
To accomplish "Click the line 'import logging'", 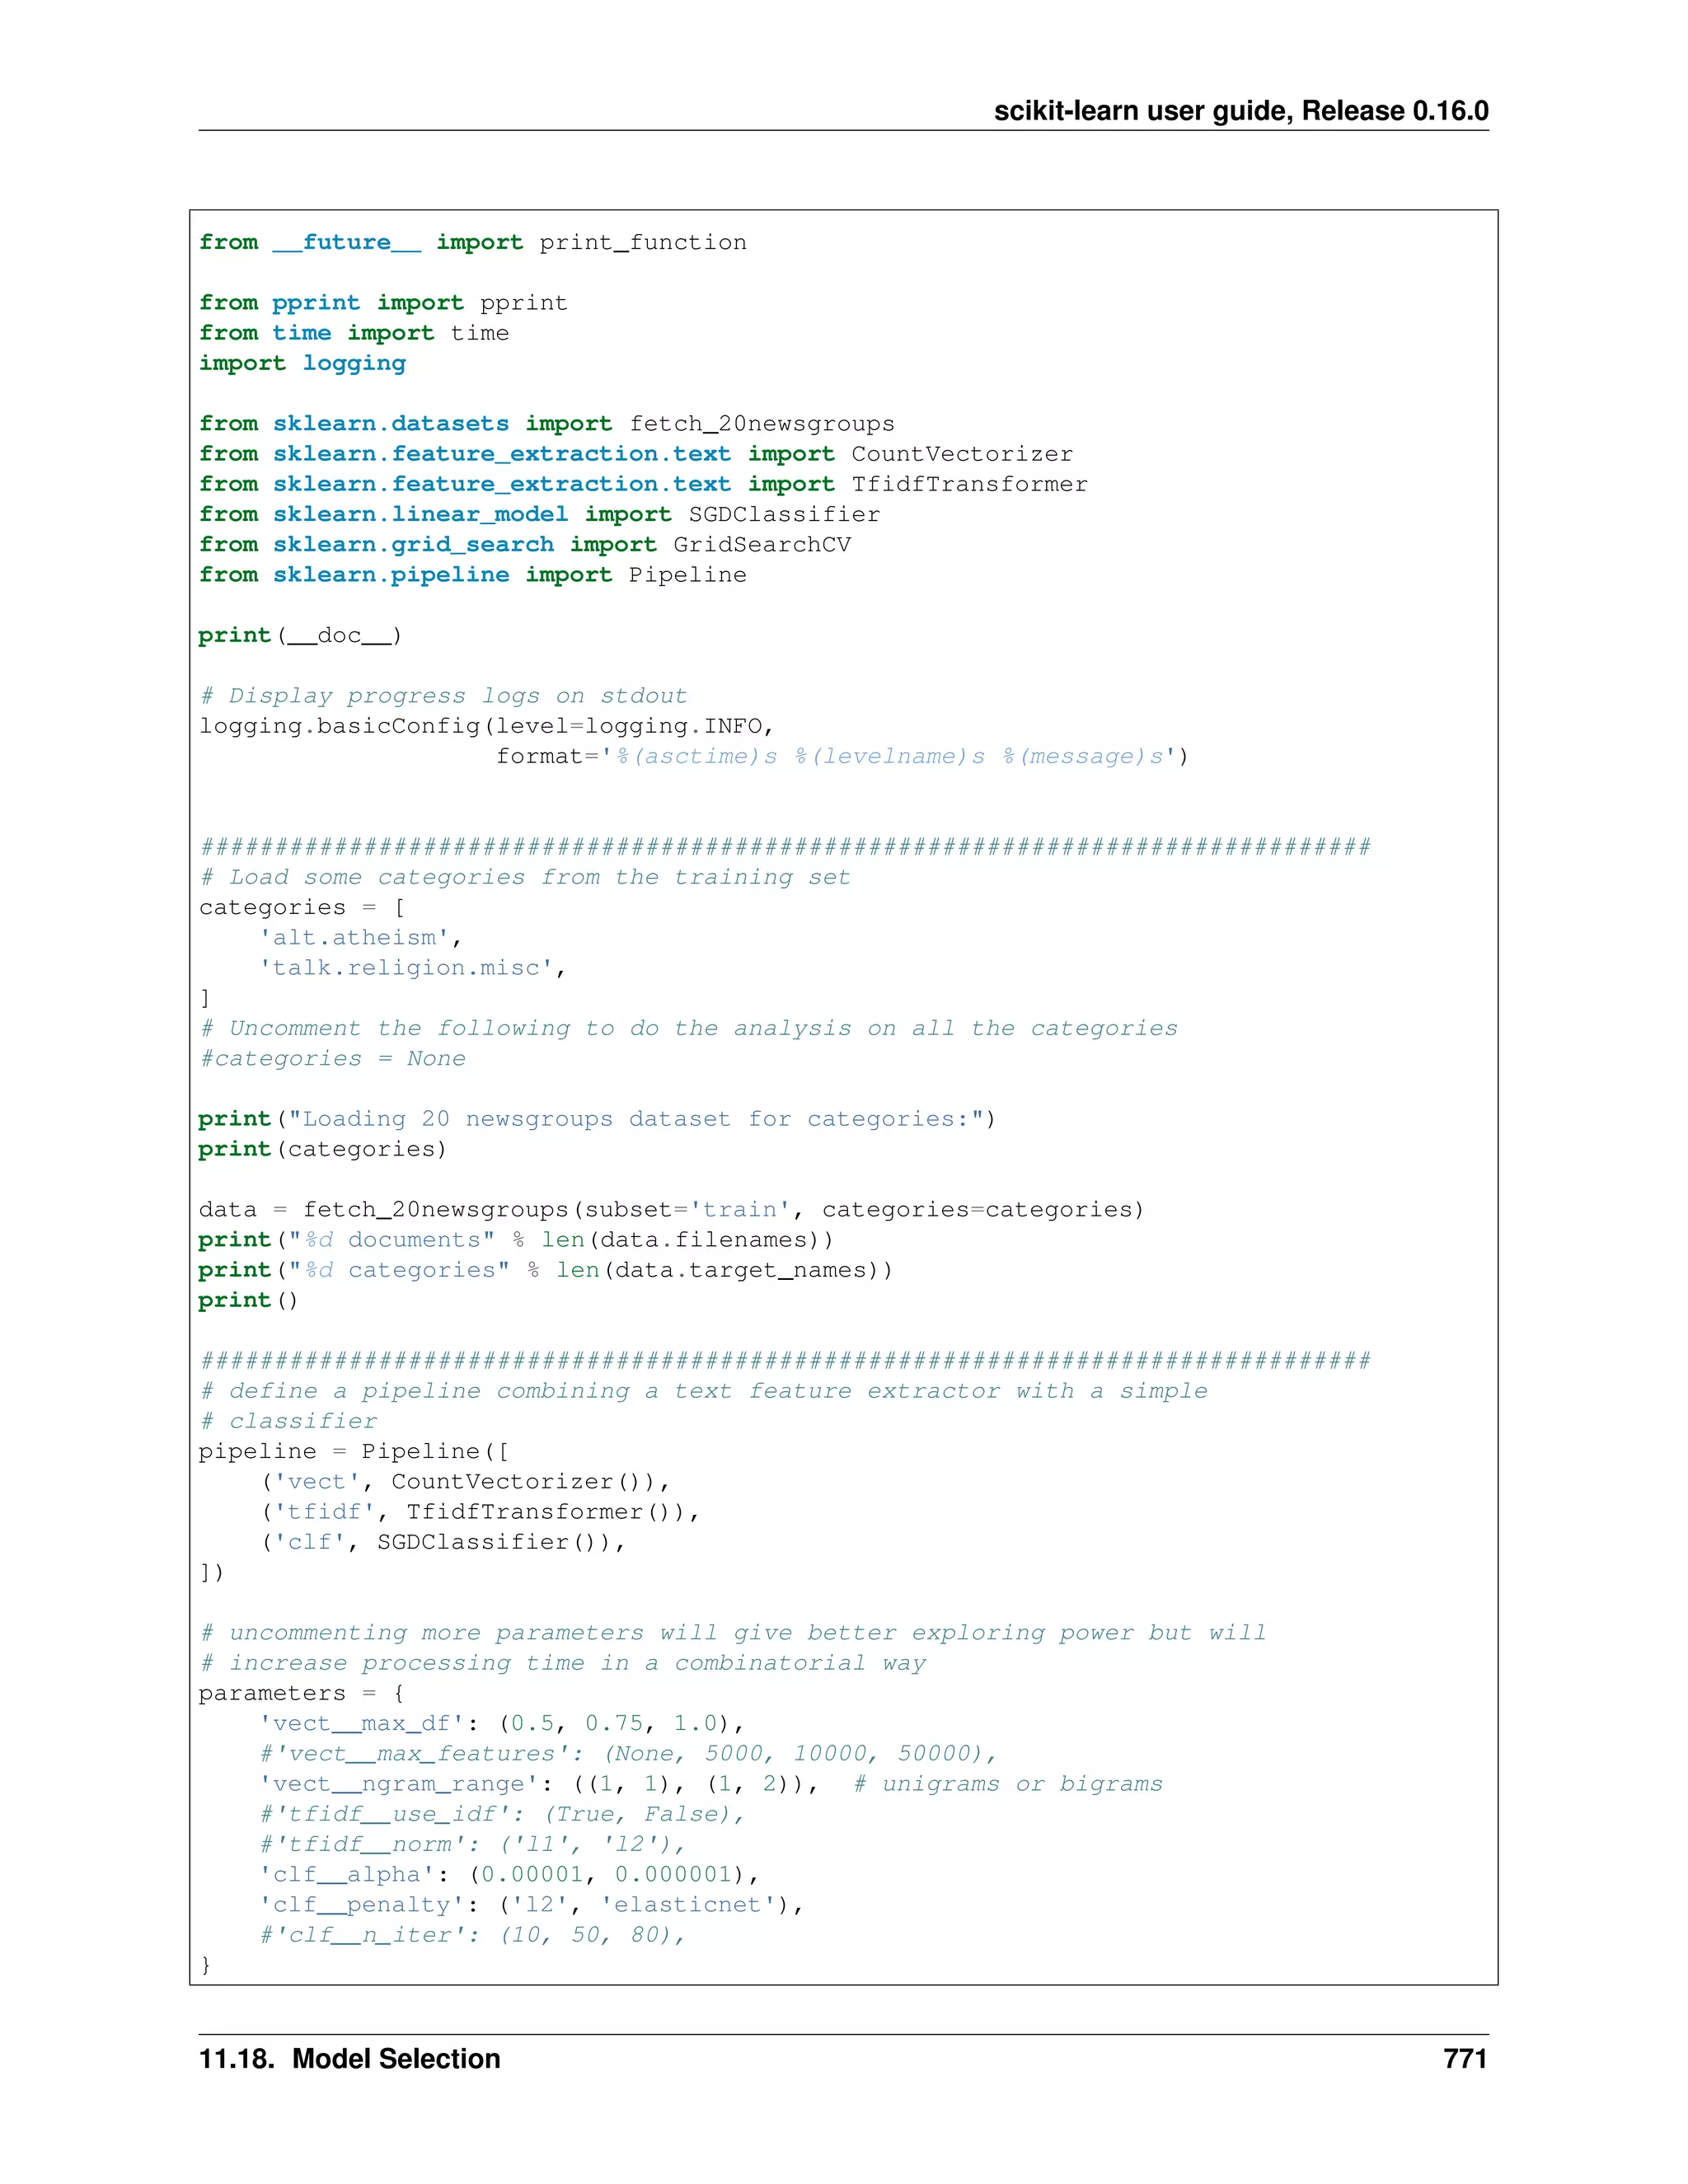I will [x=302, y=364].
